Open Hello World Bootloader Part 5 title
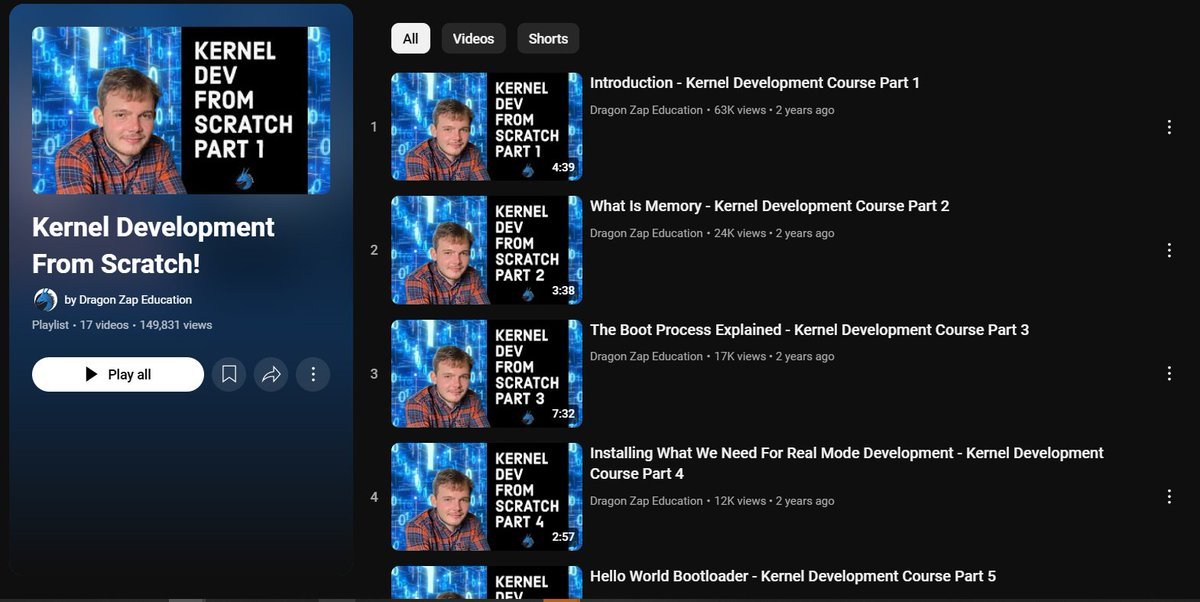1200x602 pixels. (792, 576)
